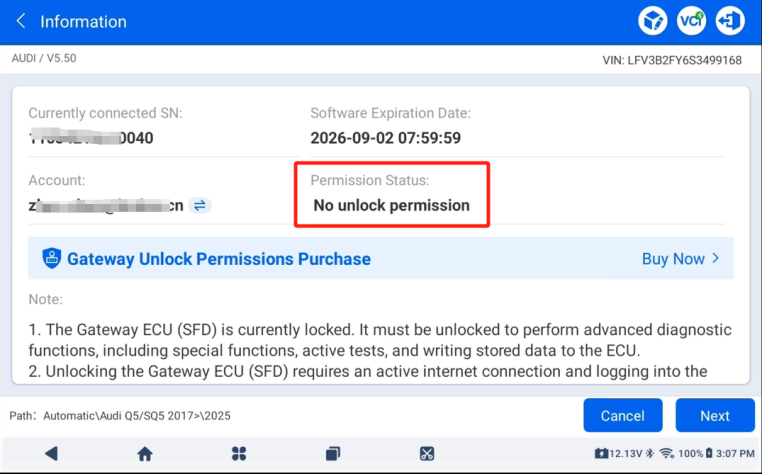Screen dimensions: 762x474
Task: Take a screenshot with the scissors icon
Action: pos(427,454)
